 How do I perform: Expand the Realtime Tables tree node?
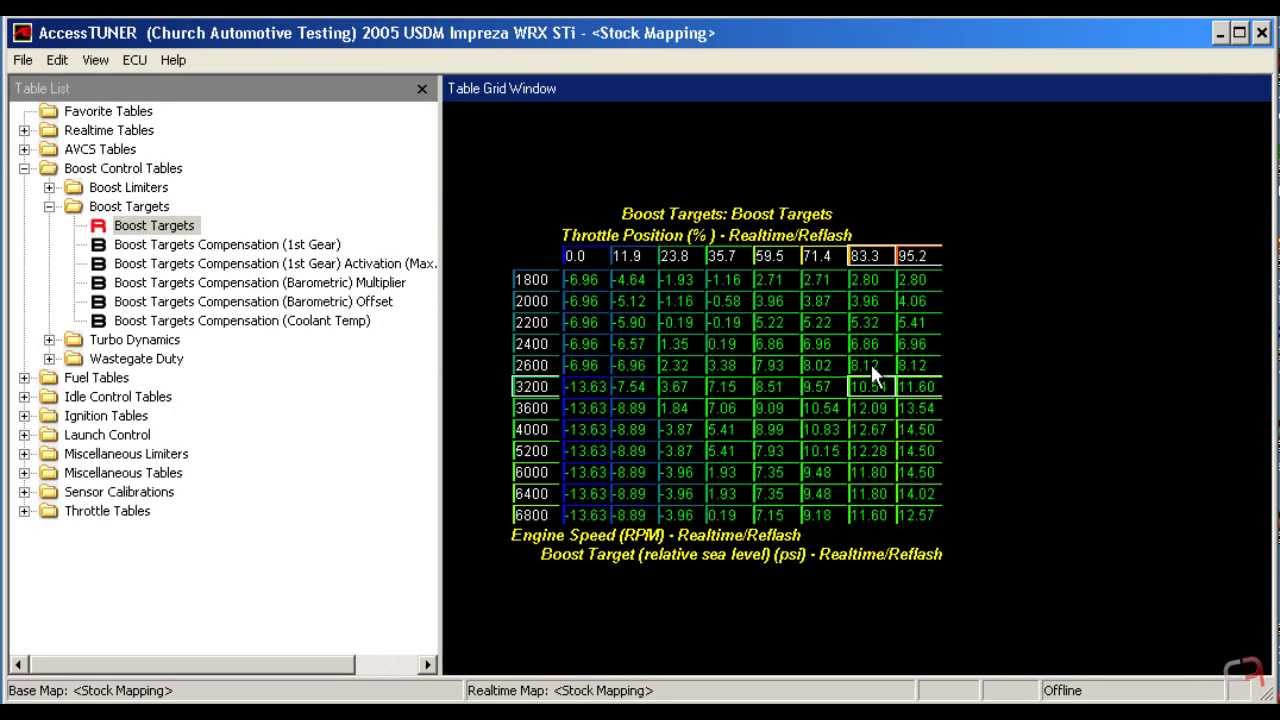(24, 130)
